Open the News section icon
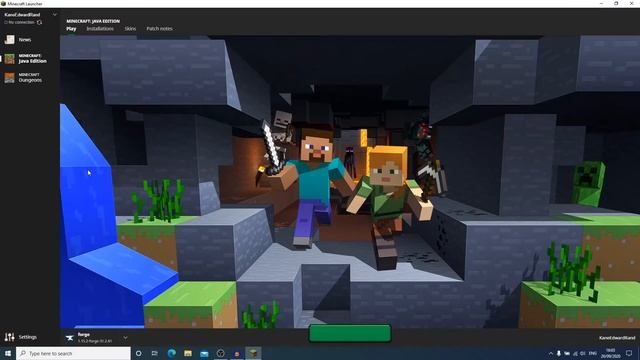Screen dimensions: 640x360 tap(9, 40)
